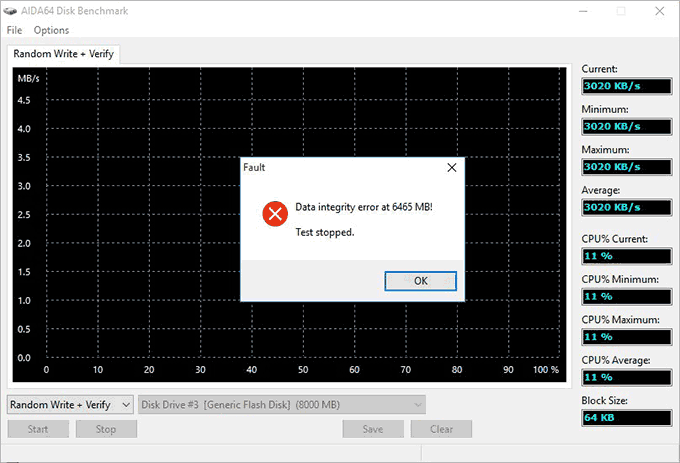Click the Stop button
The height and width of the screenshot is (463, 680).
[105, 429]
